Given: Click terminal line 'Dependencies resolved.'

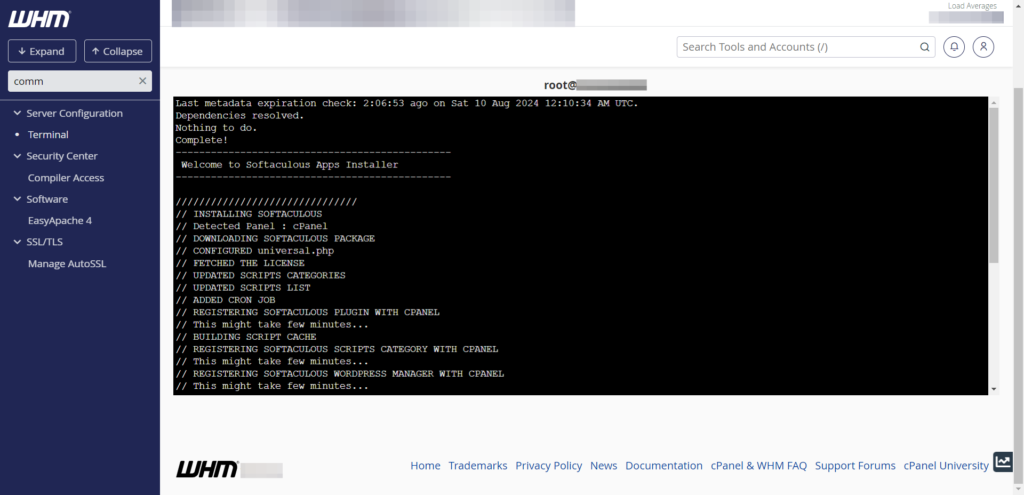Looking at the screenshot, I should click(x=240, y=116).
